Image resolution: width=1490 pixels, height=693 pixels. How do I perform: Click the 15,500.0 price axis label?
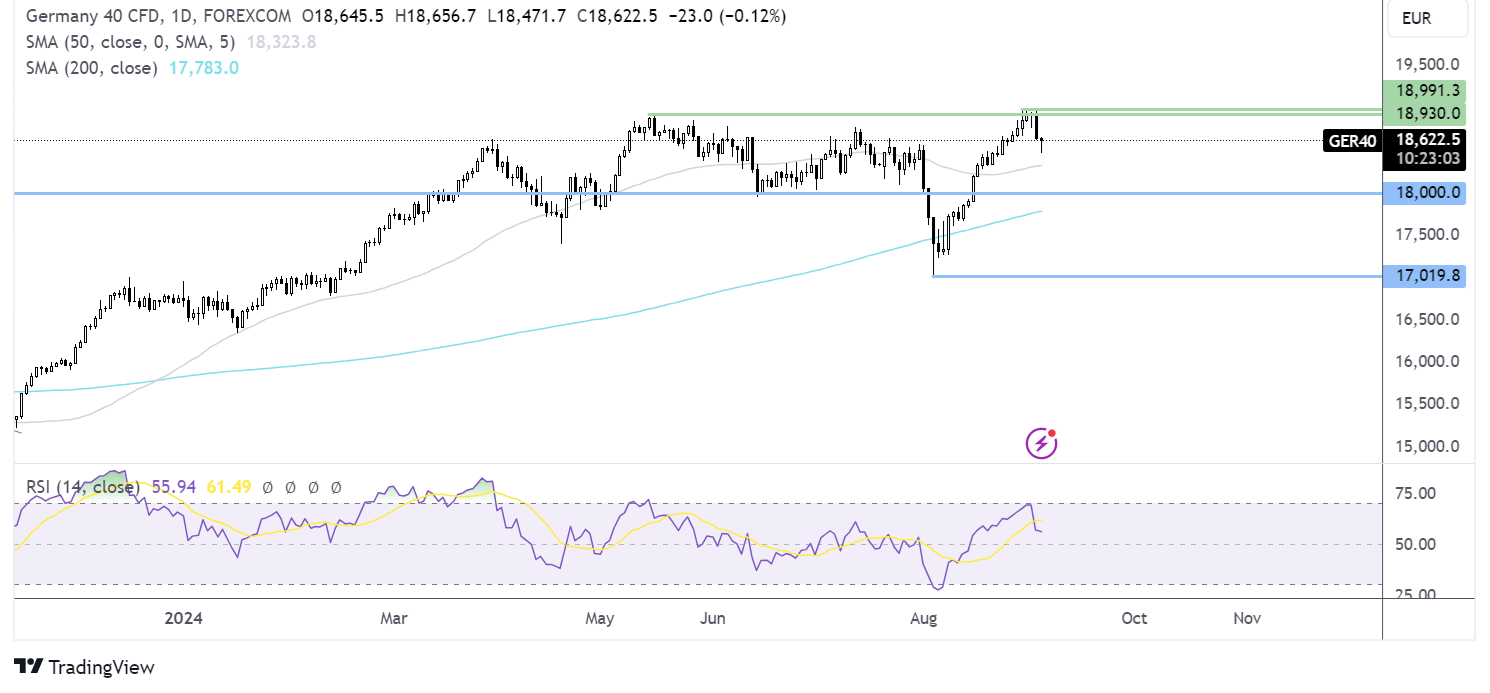1429,403
